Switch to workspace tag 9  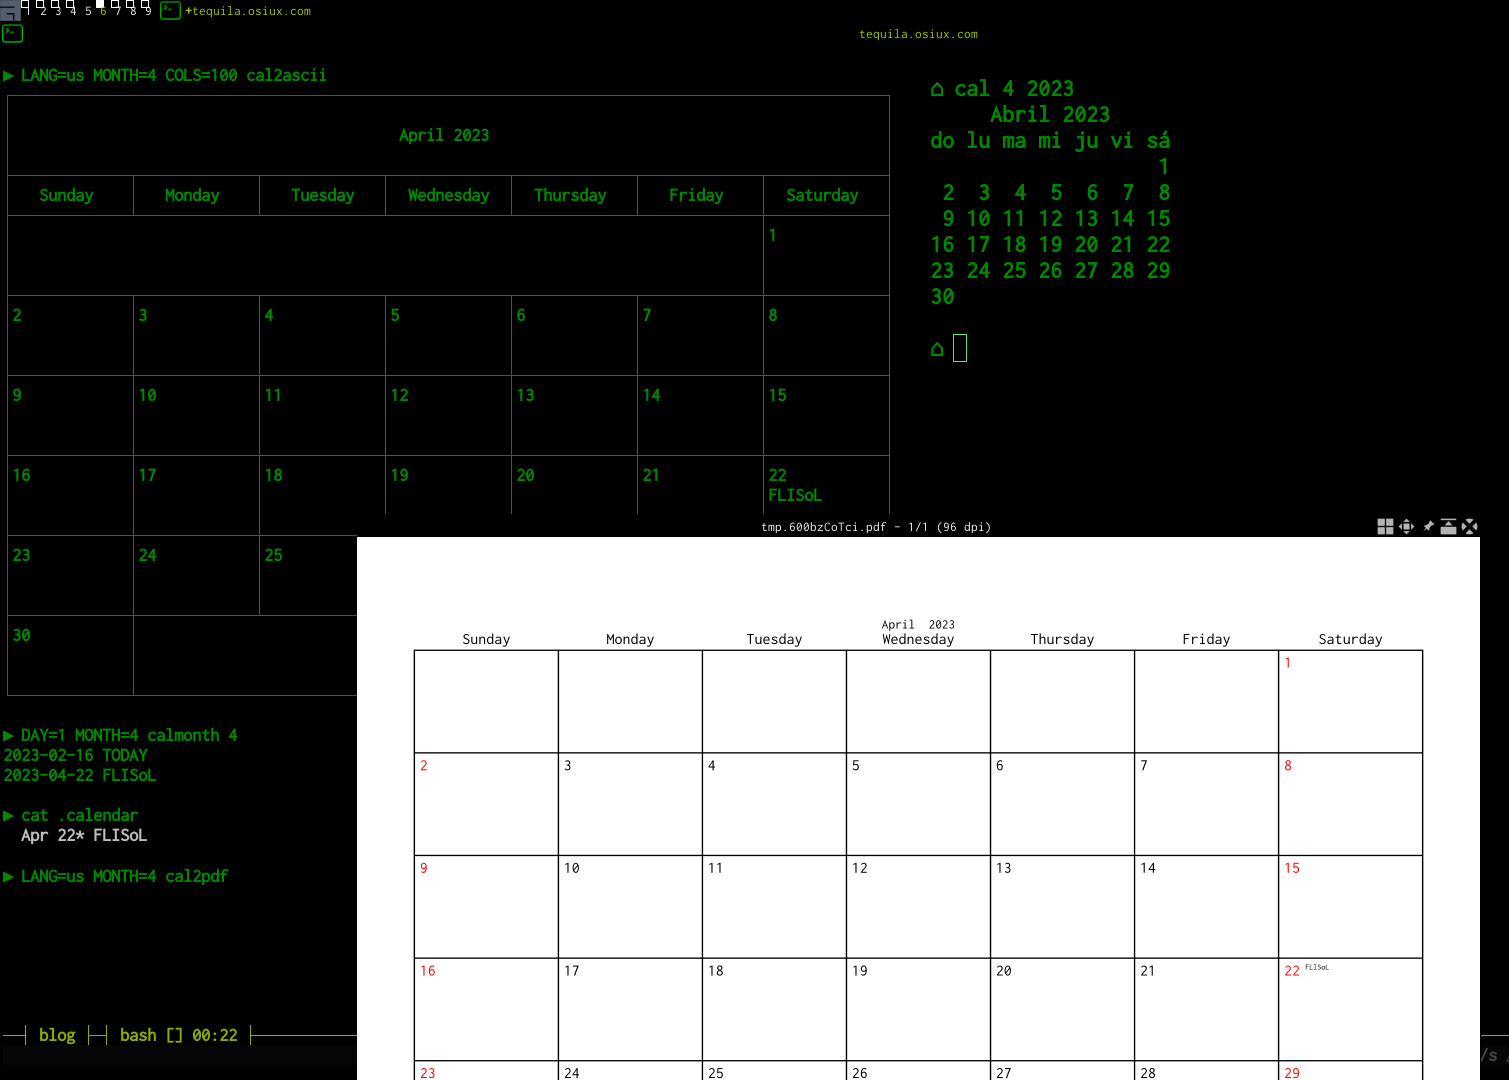(147, 10)
